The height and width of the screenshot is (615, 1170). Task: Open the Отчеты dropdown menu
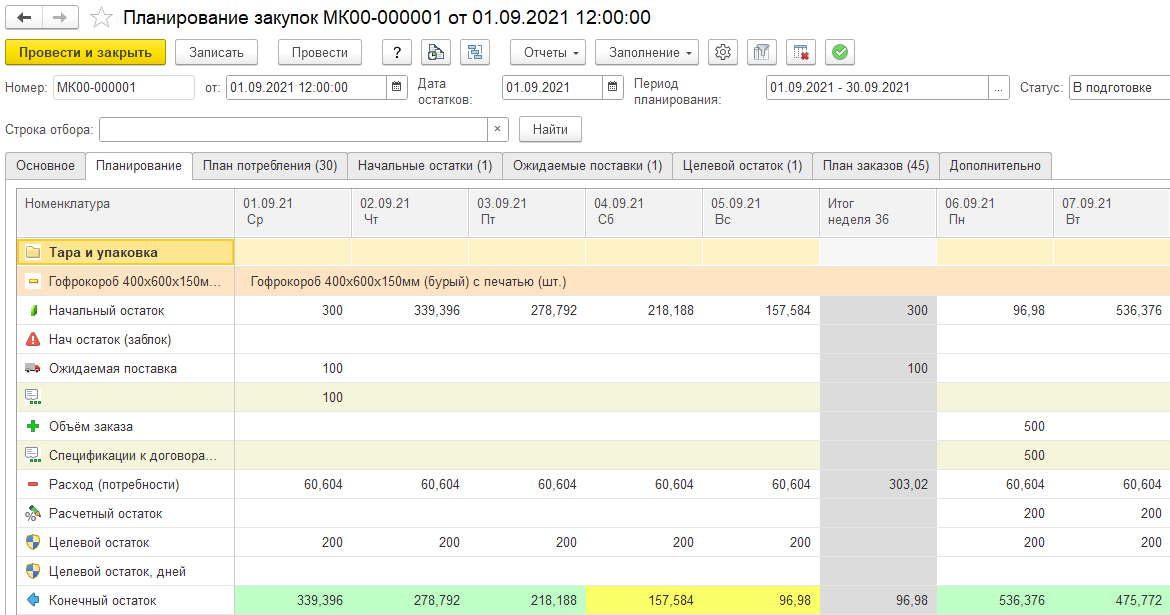pos(548,52)
